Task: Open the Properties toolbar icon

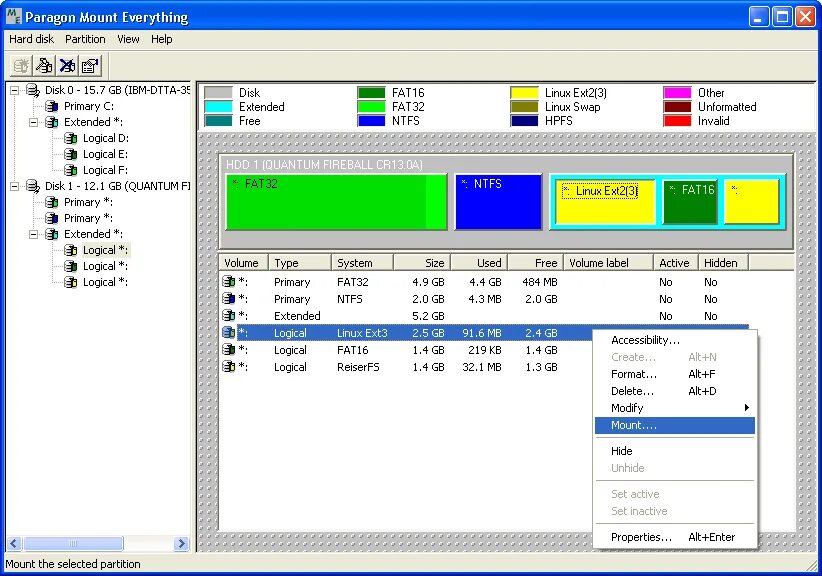Action: [90, 66]
